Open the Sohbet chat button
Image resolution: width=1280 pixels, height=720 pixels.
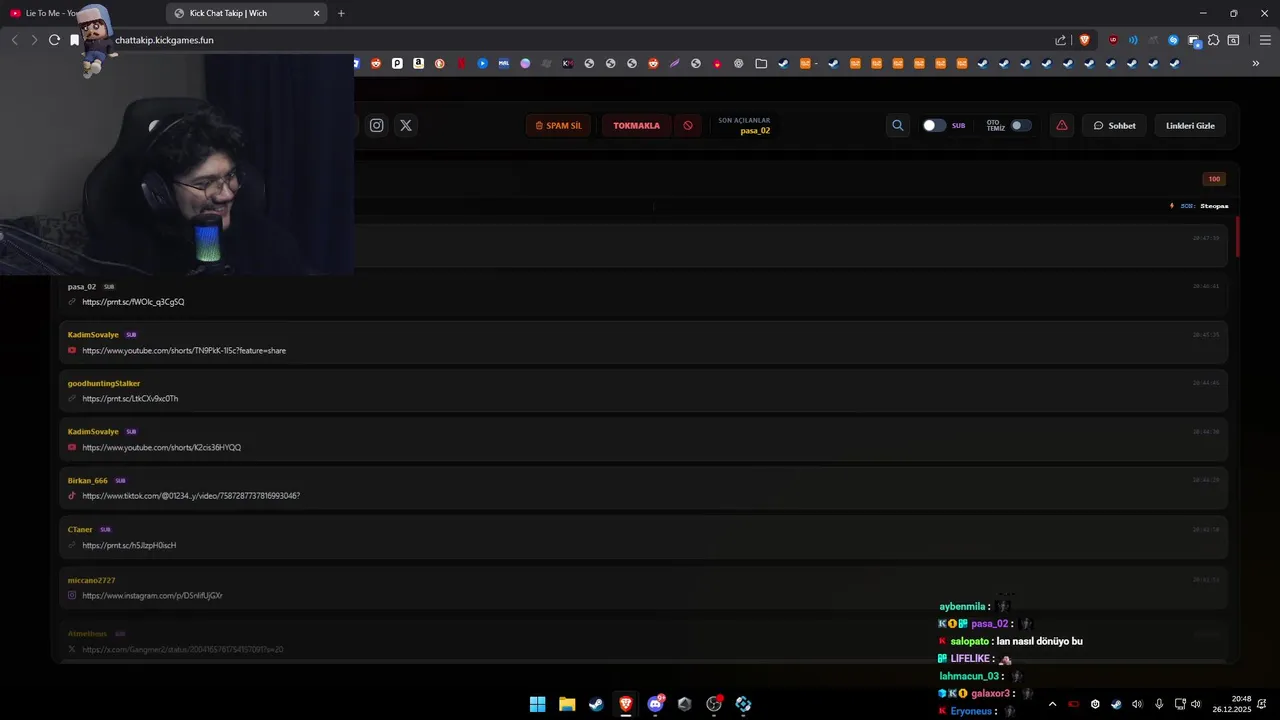(x=1115, y=126)
